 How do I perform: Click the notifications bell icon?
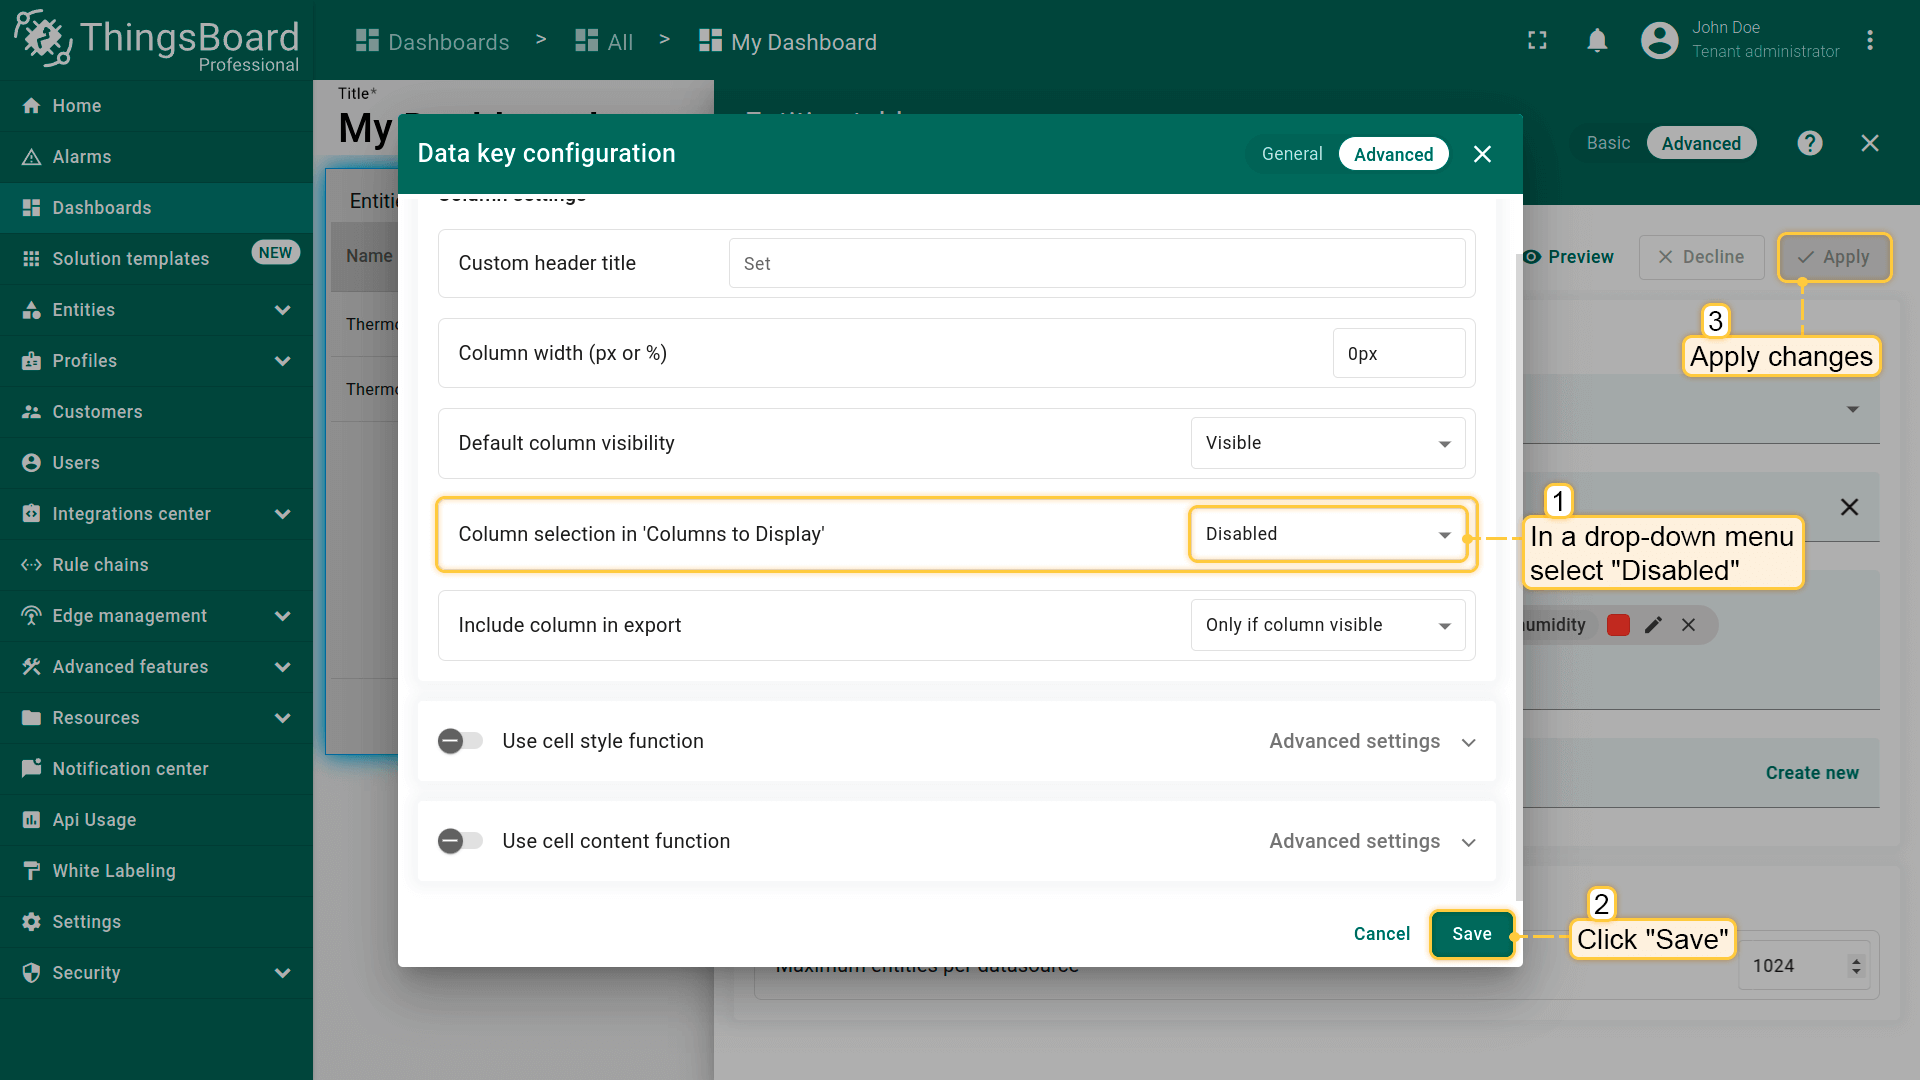click(x=1597, y=41)
